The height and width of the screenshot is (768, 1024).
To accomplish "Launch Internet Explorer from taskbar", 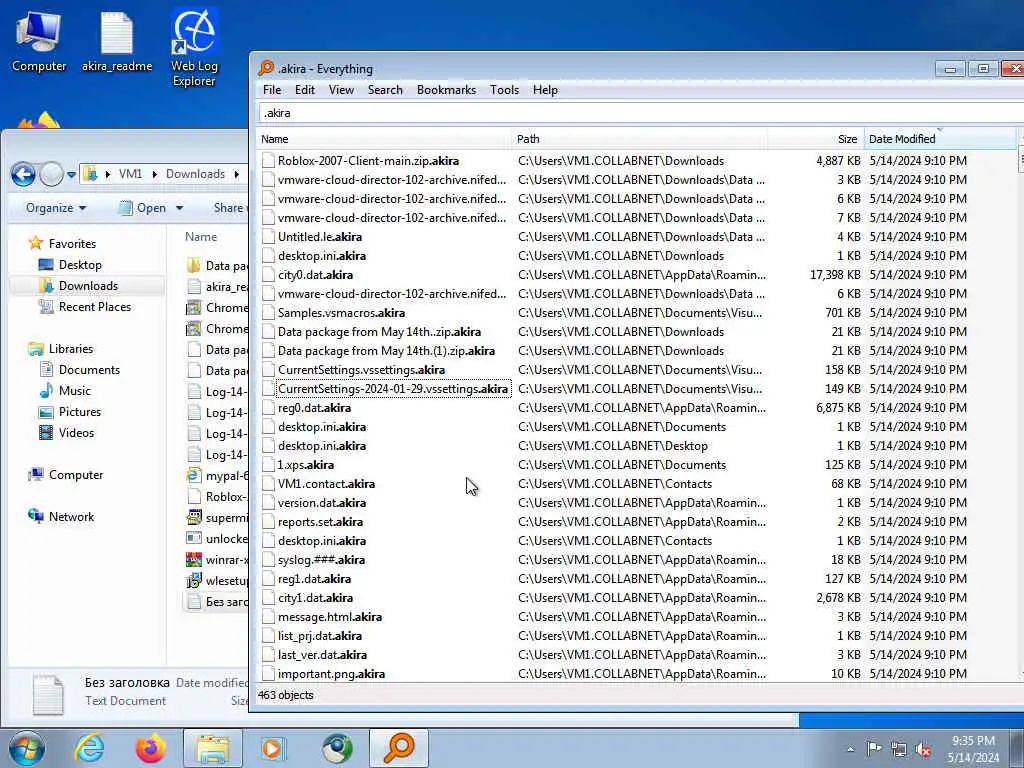I will pyautogui.click(x=89, y=748).
